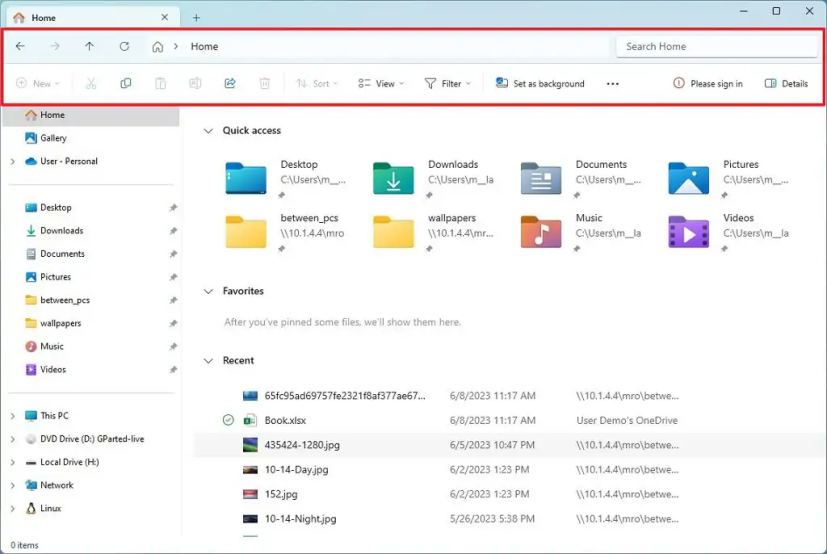Open a new tab with plus button
The height and width of the screenshot is (554, 827).
pos(196,18)
